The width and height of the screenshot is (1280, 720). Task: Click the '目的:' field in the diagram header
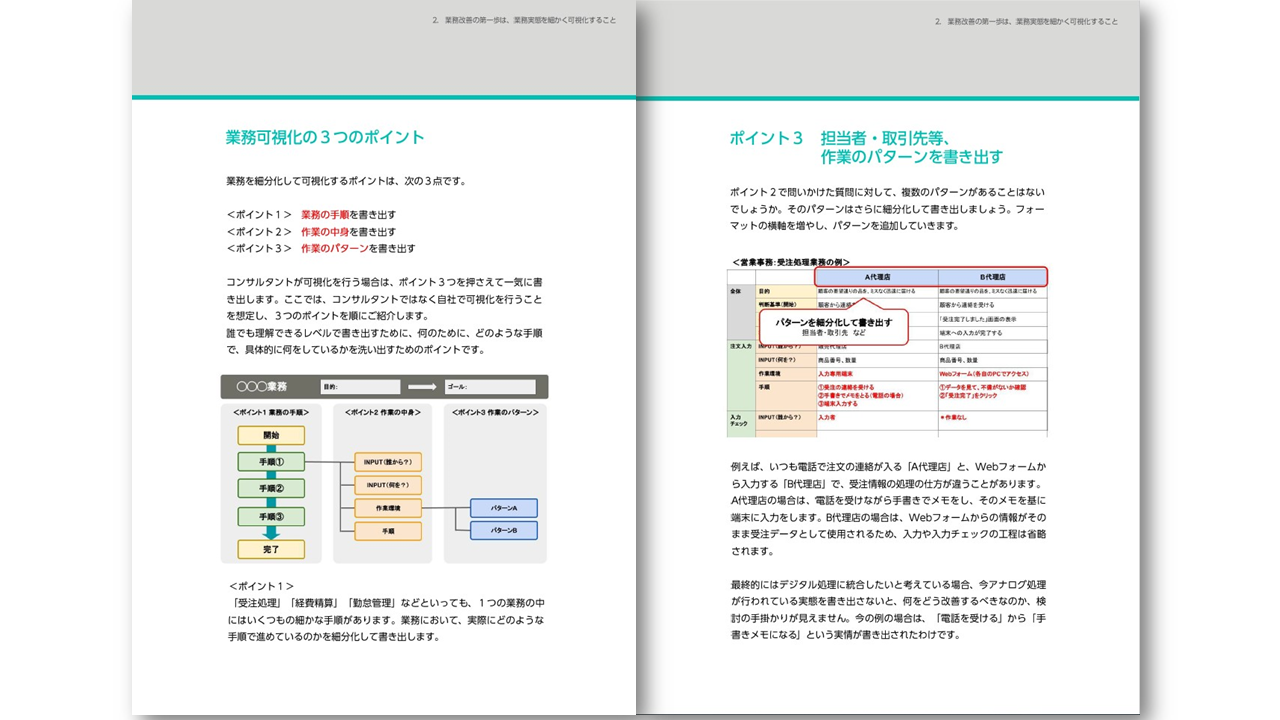pos(360,387)
